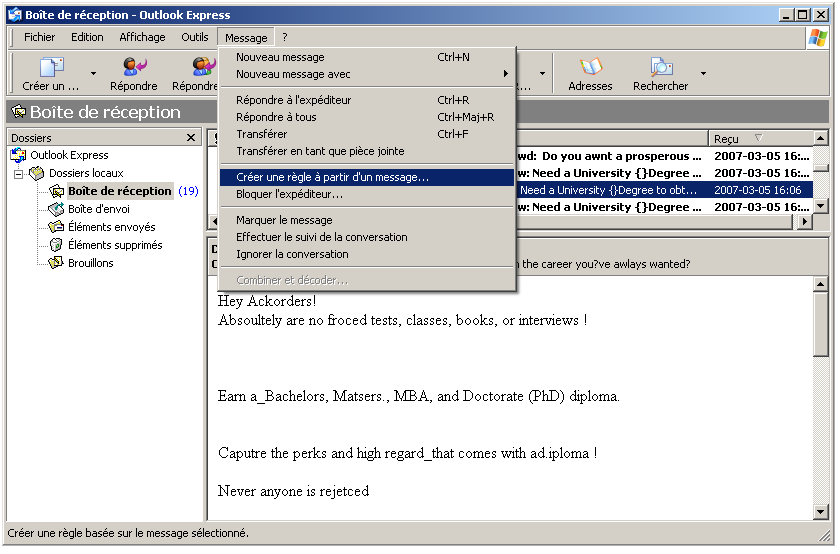
Task: Click message list scroll up arrow
Action: [x=820, y=138]
